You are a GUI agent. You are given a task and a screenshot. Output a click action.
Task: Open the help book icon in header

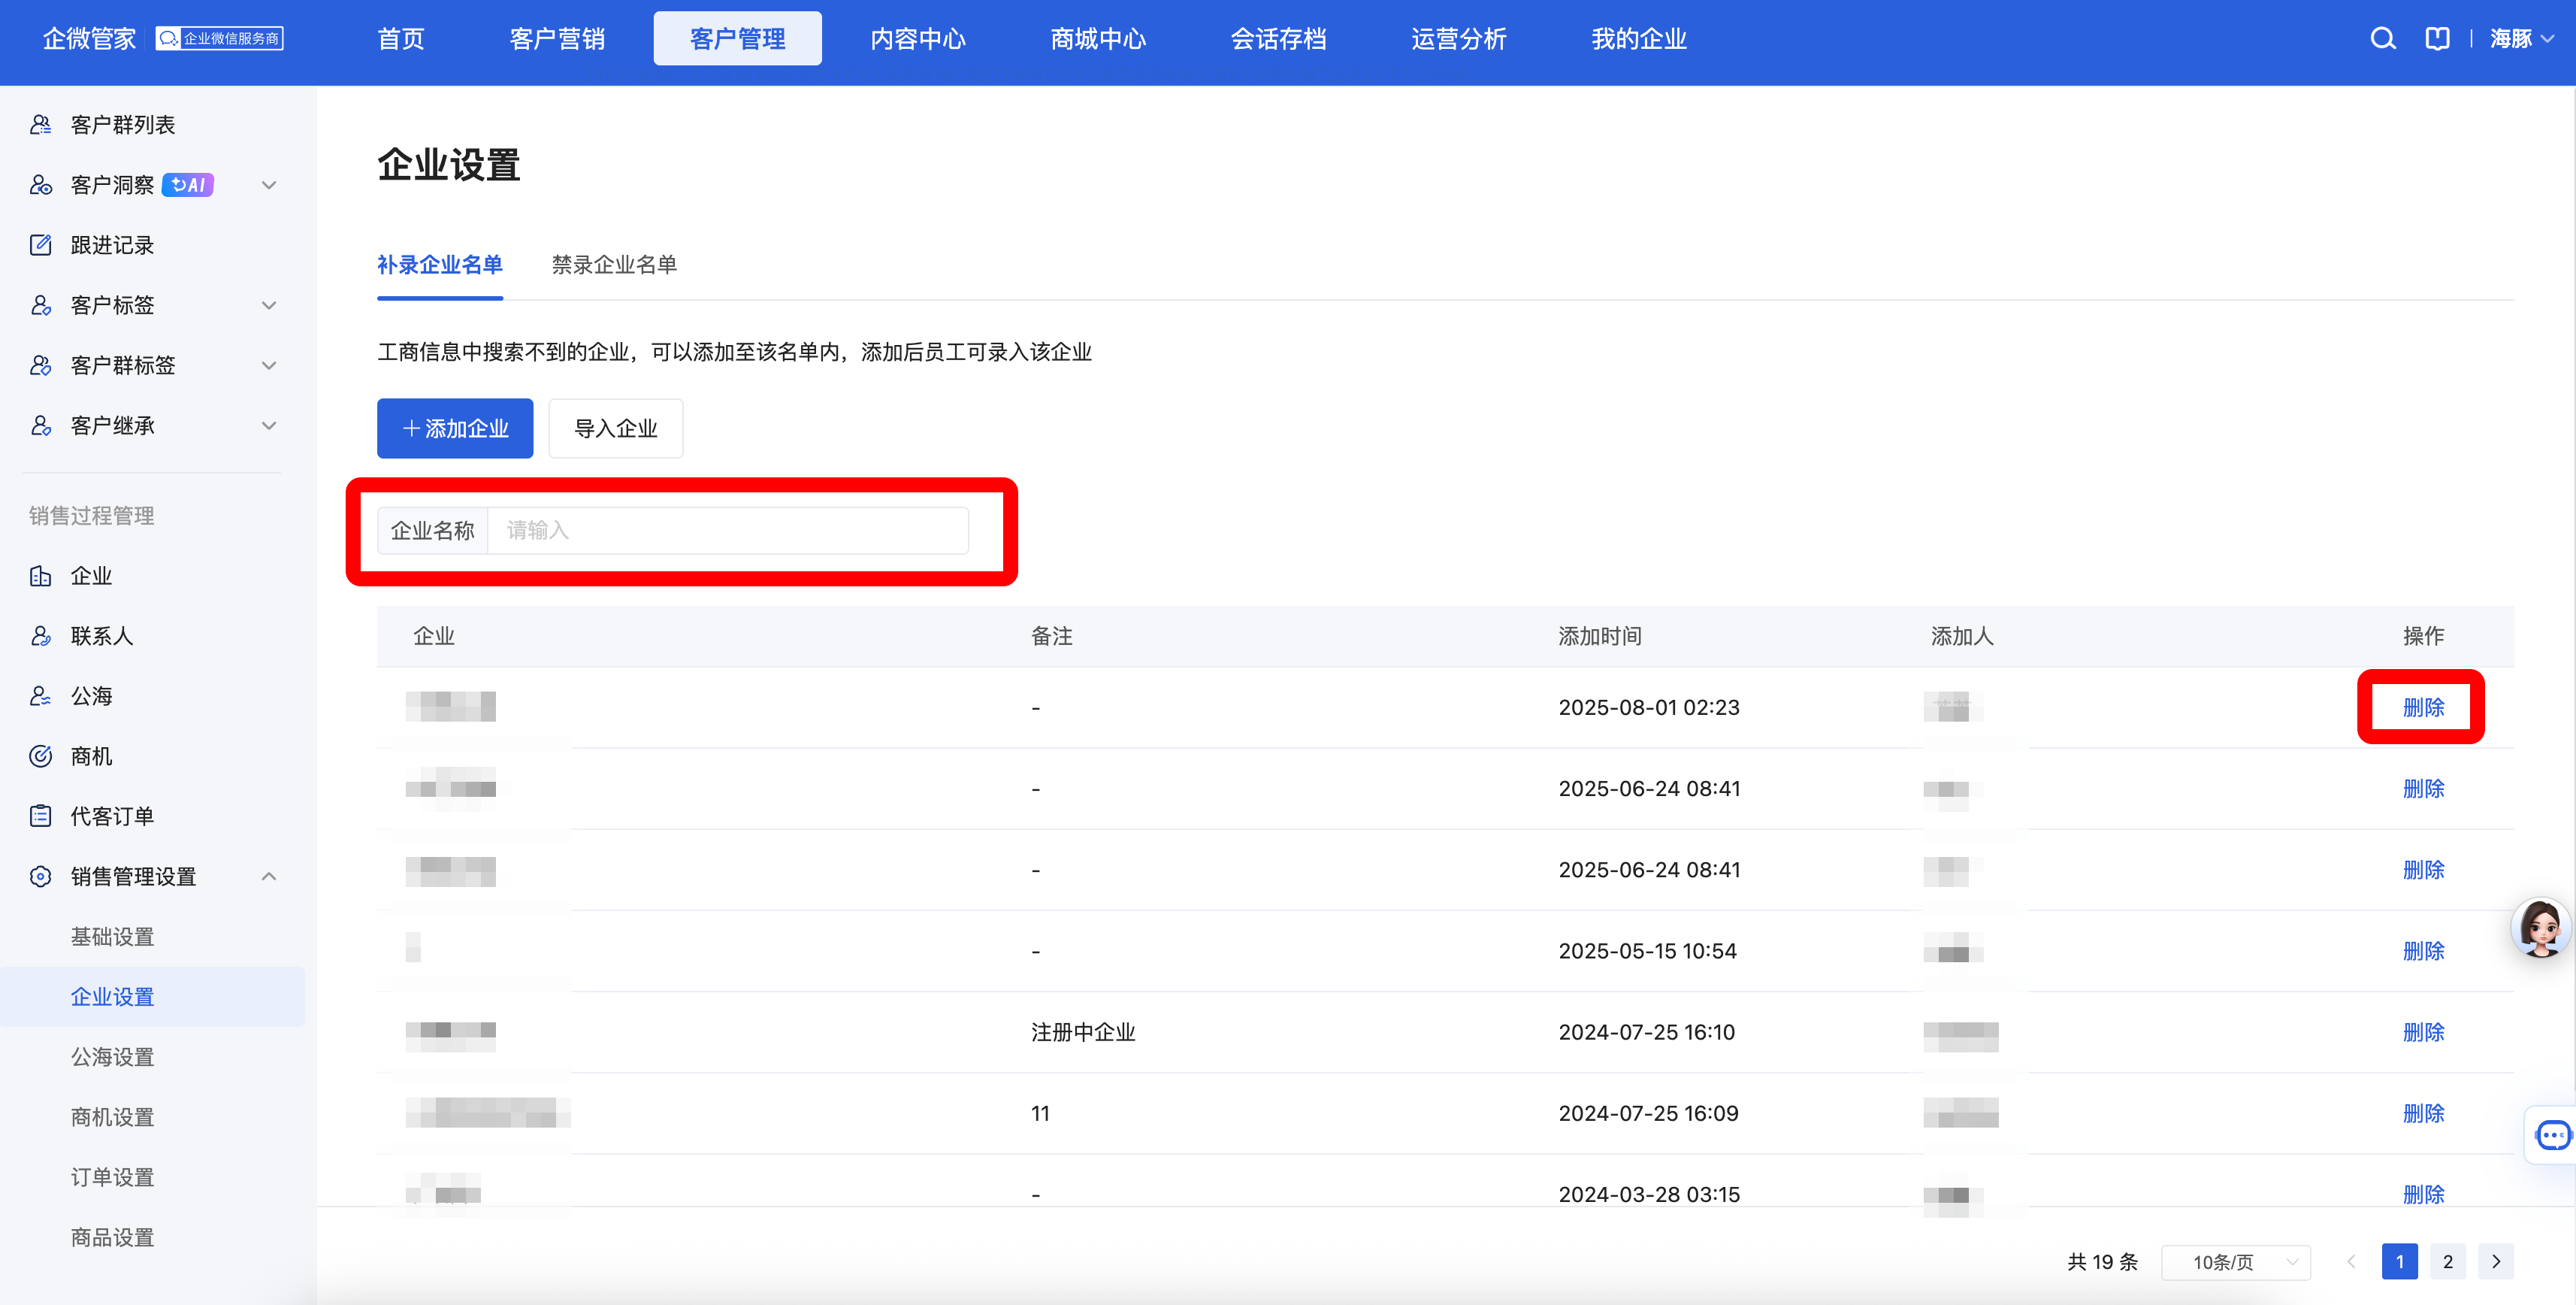(2437, 39)
